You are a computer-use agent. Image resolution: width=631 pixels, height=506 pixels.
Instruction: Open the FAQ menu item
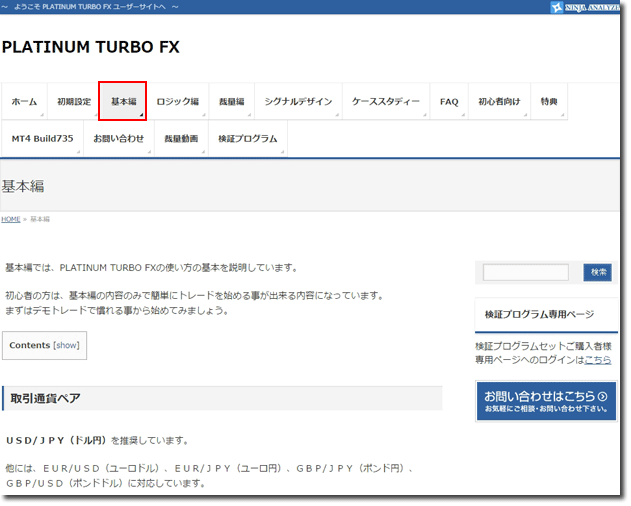[449, 101]
